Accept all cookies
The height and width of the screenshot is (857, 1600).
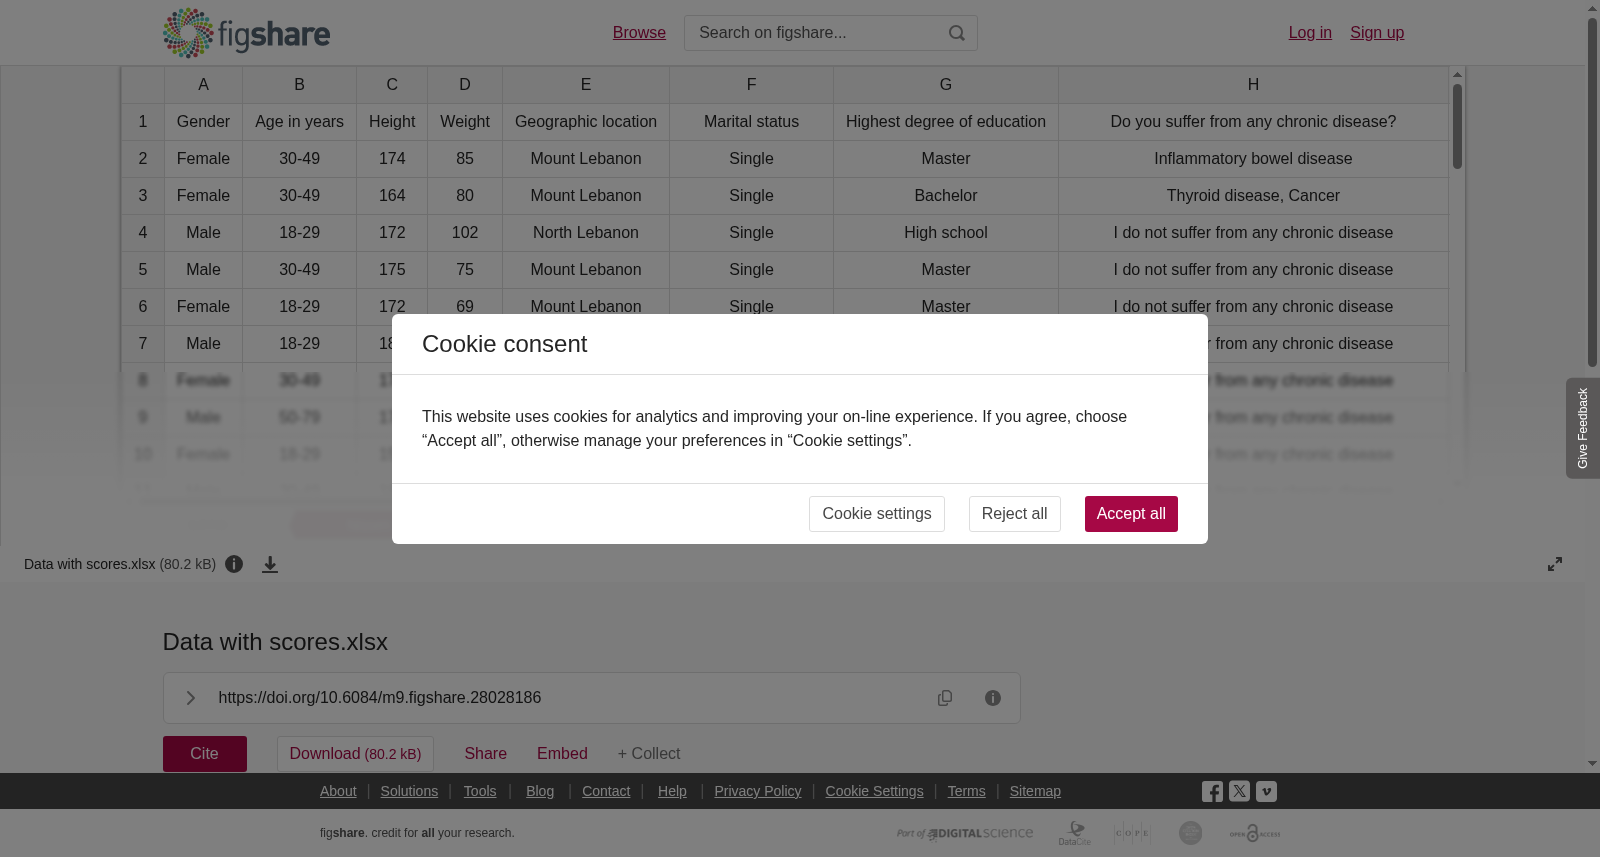click(x=1131, y=514)
